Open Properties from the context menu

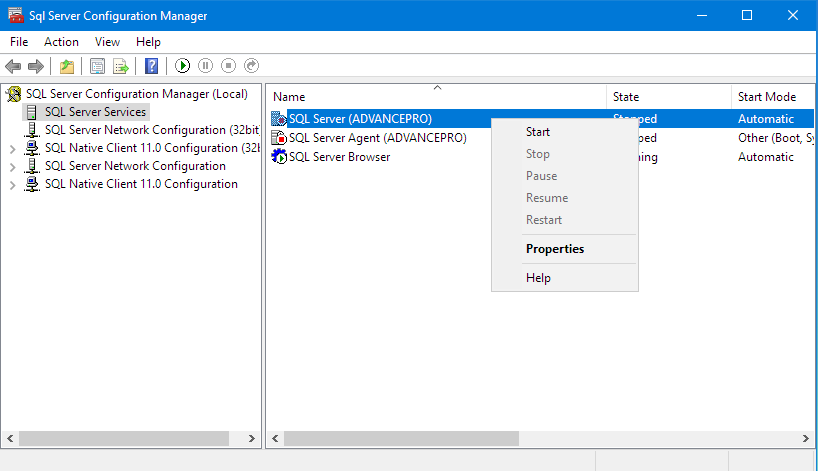[554, 249]
